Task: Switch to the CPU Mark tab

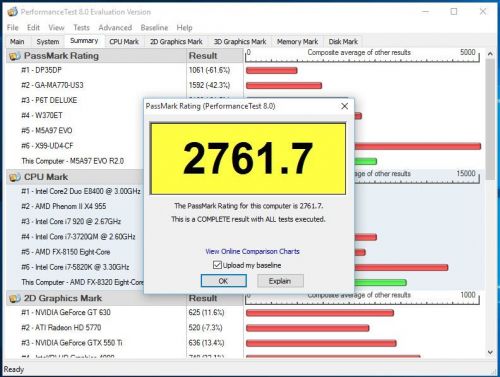Action: (x=124, y=42)
